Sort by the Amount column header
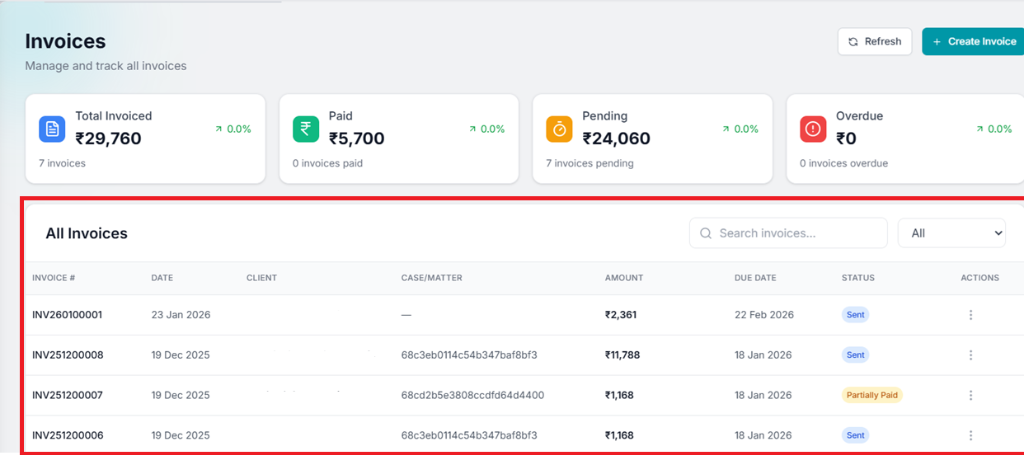1024x455 pixels. point(624,278)
